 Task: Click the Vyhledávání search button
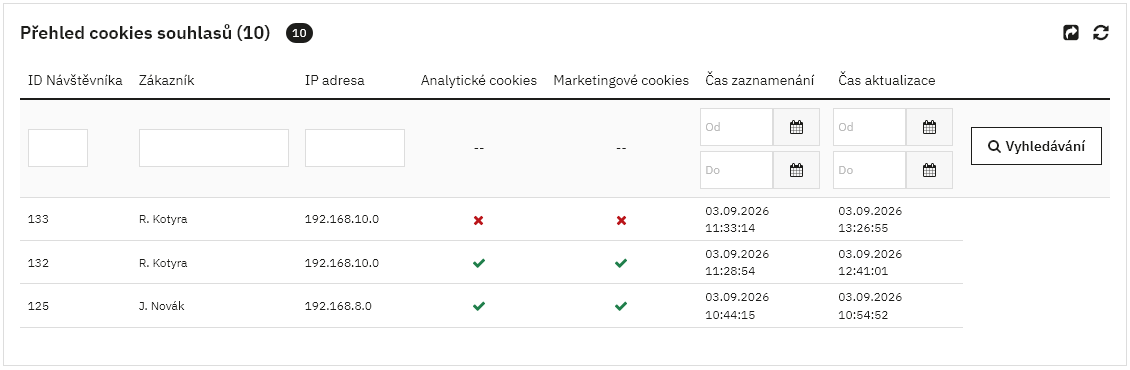(1036, 146)
